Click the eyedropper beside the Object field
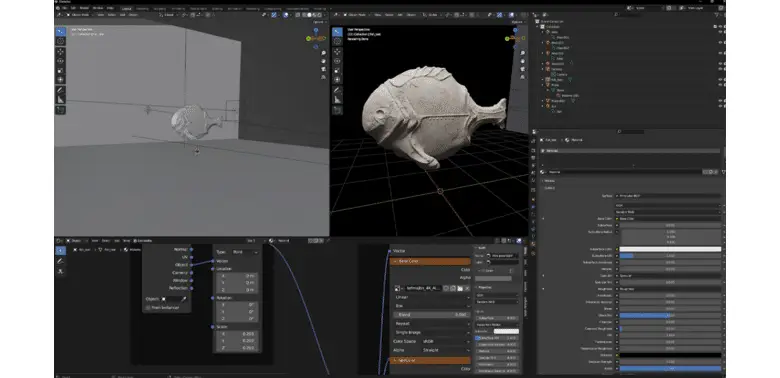Viewport: 780px width, 378px height. [183, 299]
